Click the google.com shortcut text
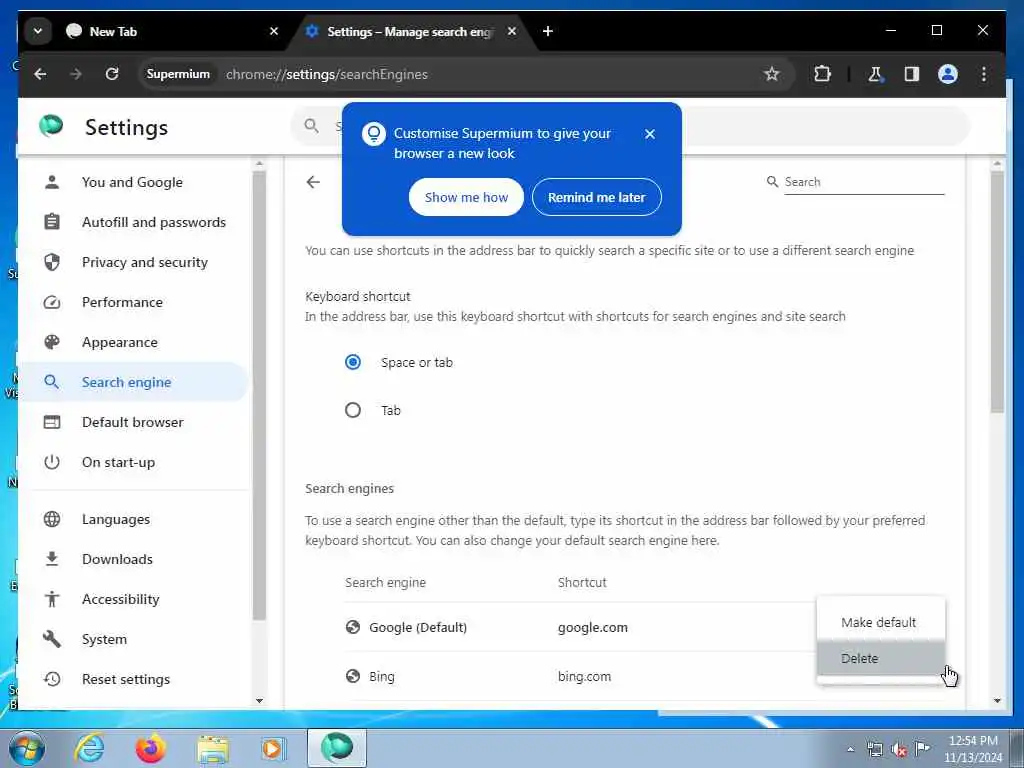 coord(592,628)
